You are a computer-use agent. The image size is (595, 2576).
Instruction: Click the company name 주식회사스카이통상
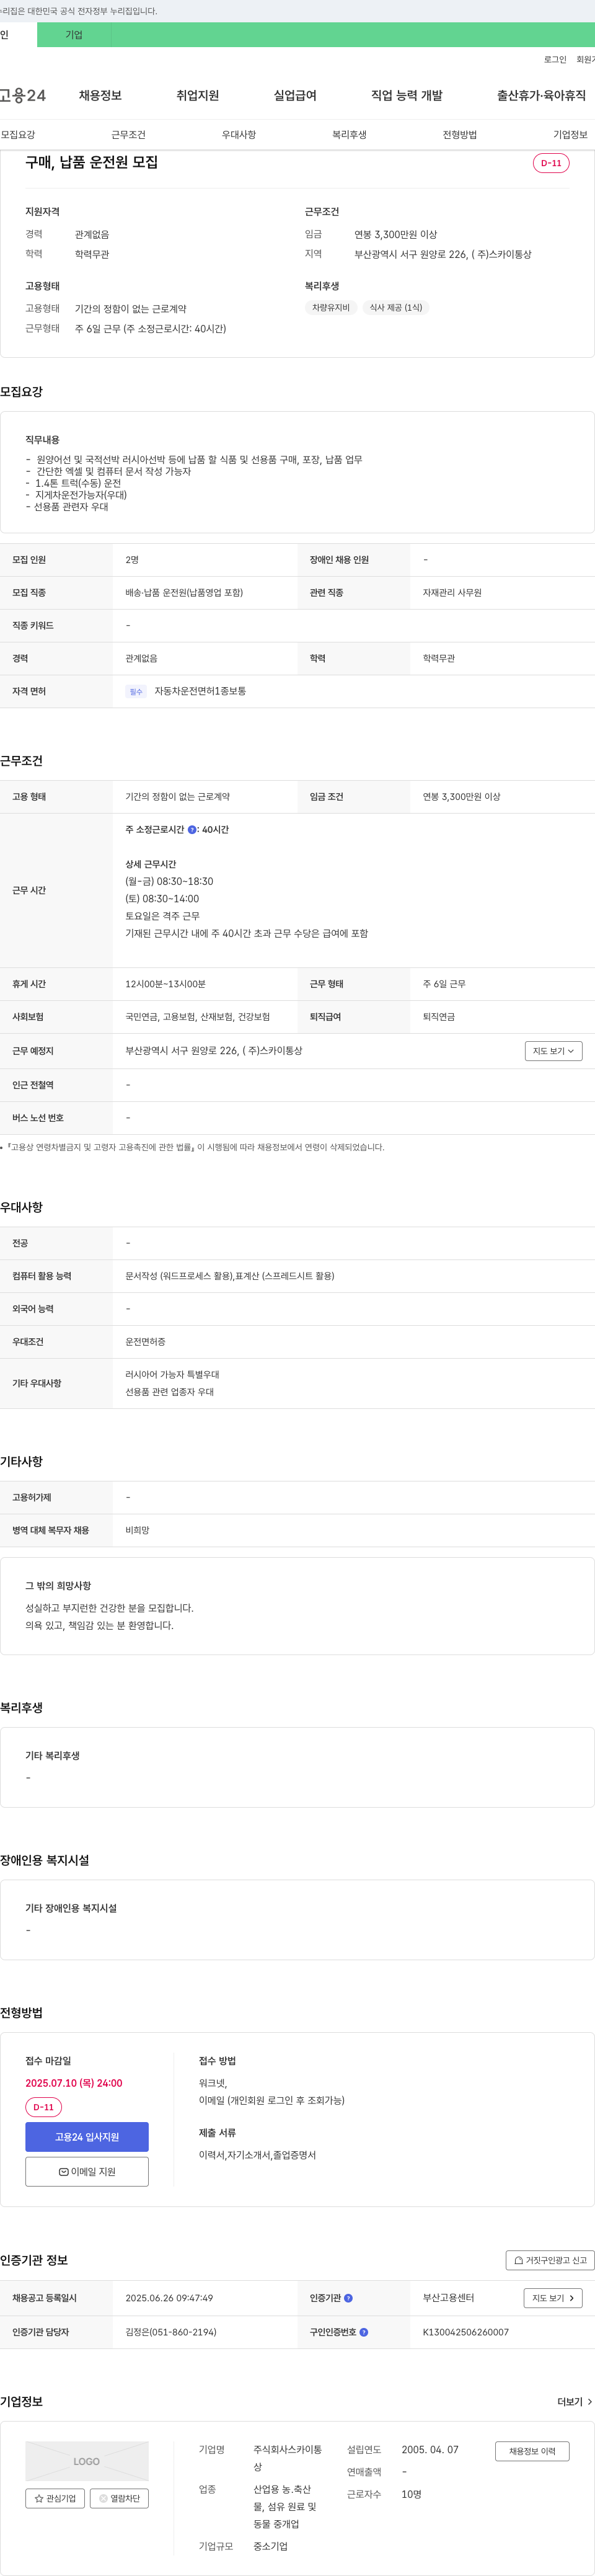[x=288, y=2459]
